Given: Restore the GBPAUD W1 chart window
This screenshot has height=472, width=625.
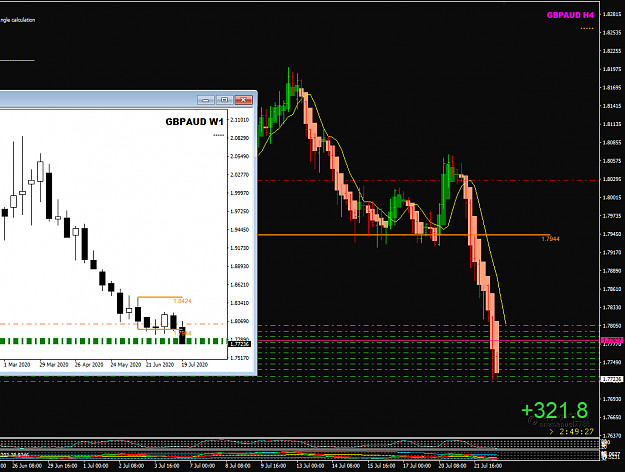Looking at the screenshot, I should click(224, 100).
